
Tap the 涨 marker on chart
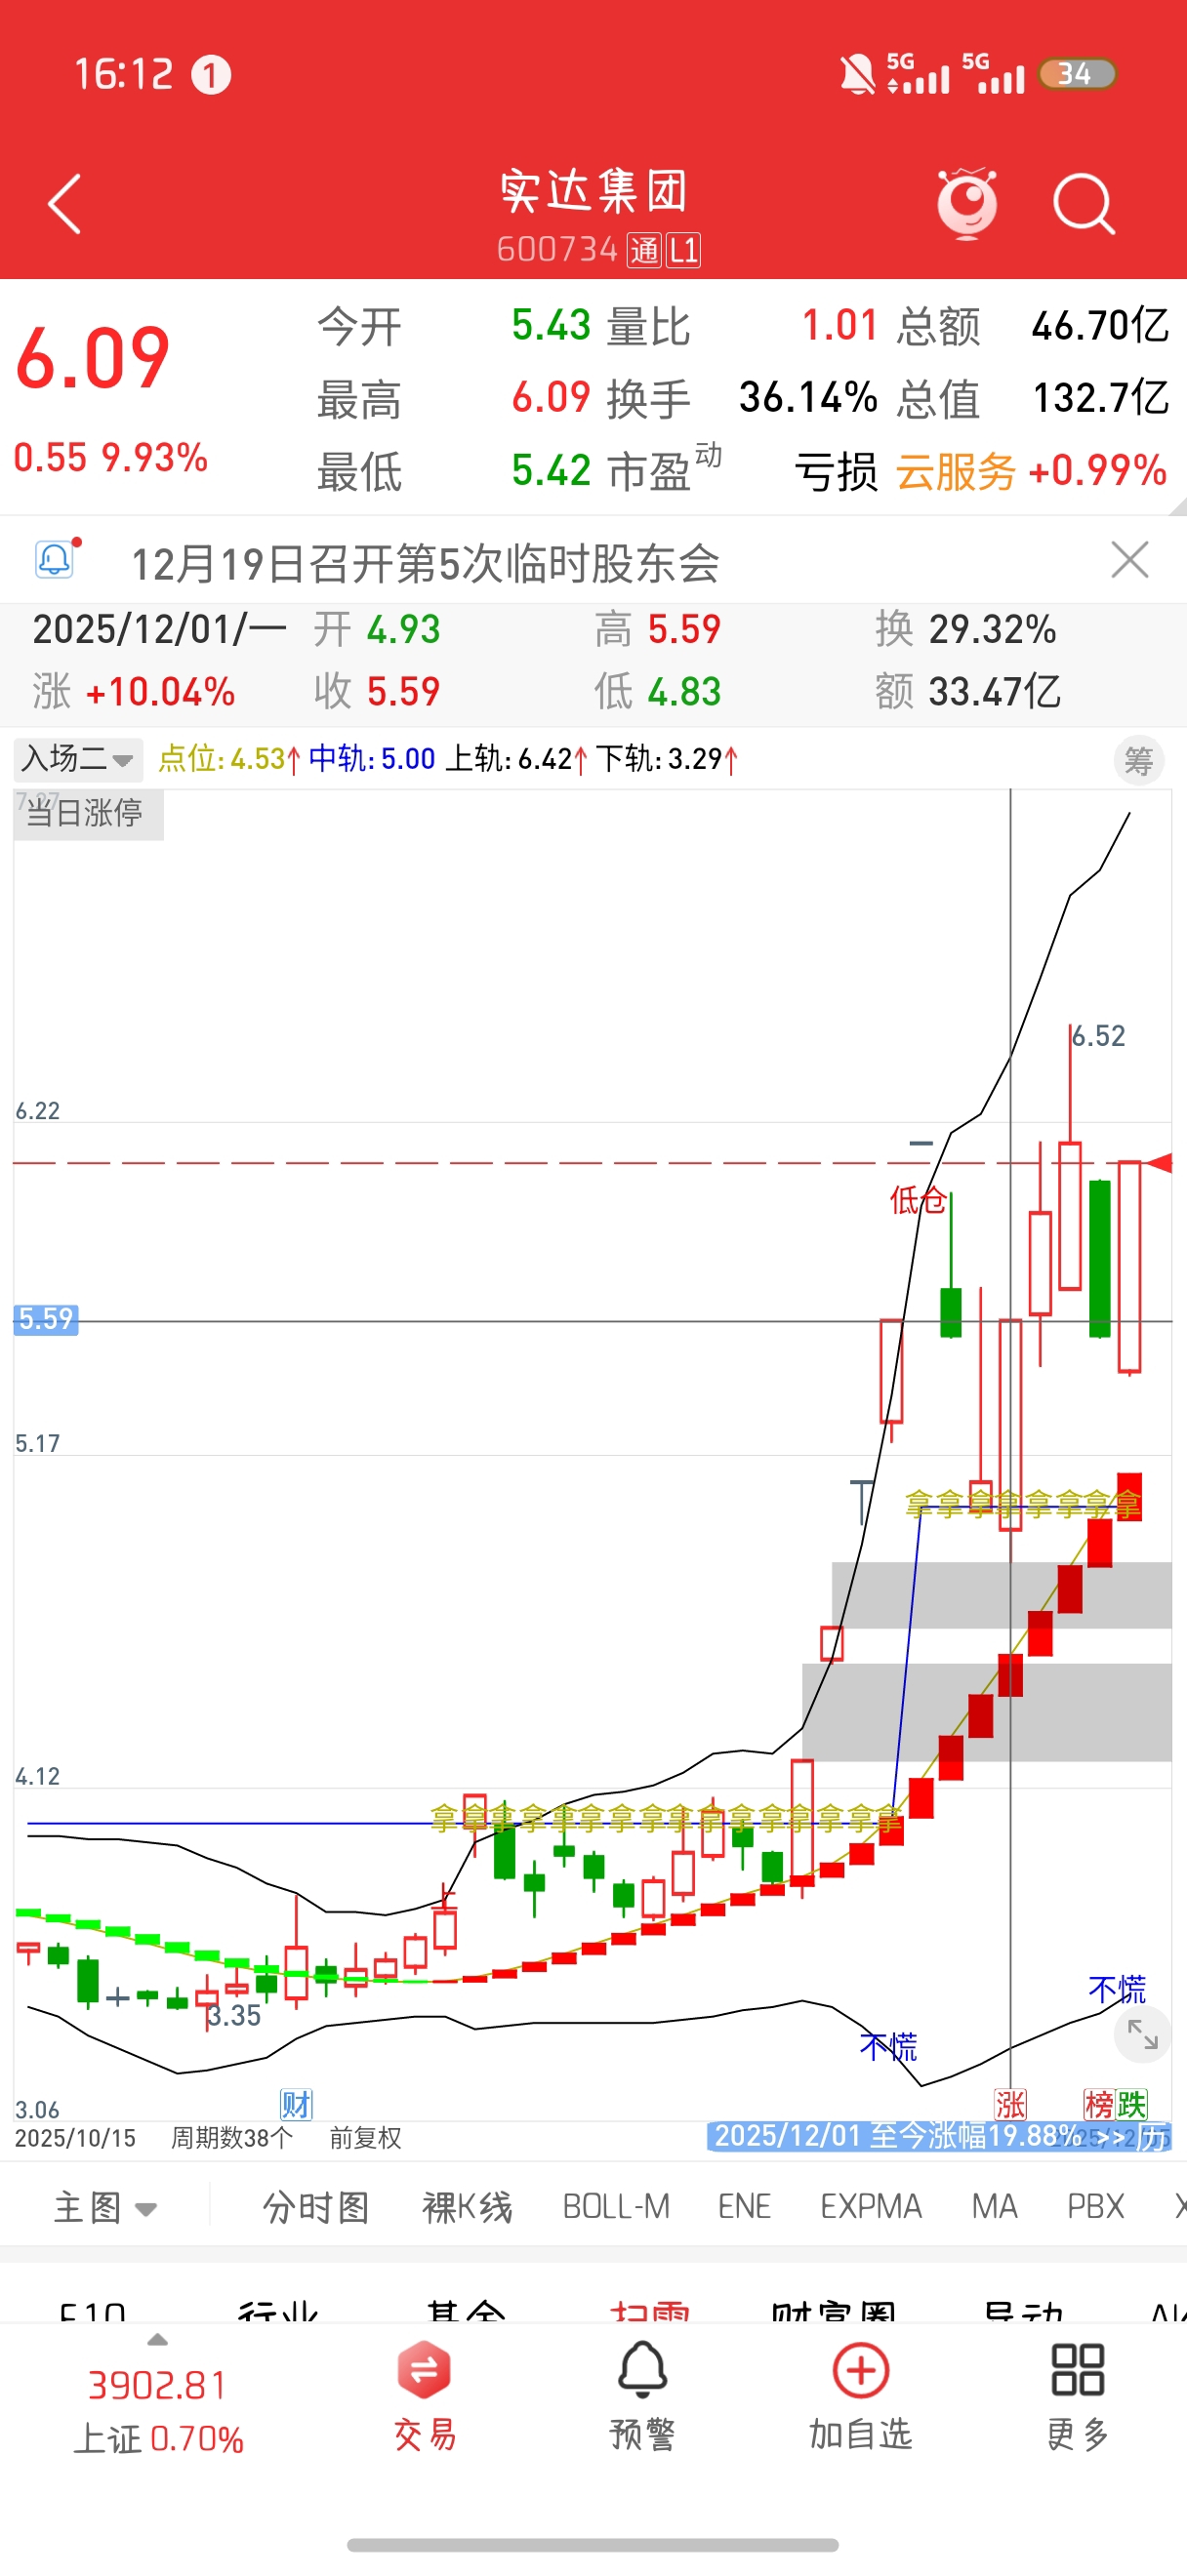(x=1010, y=2104)
